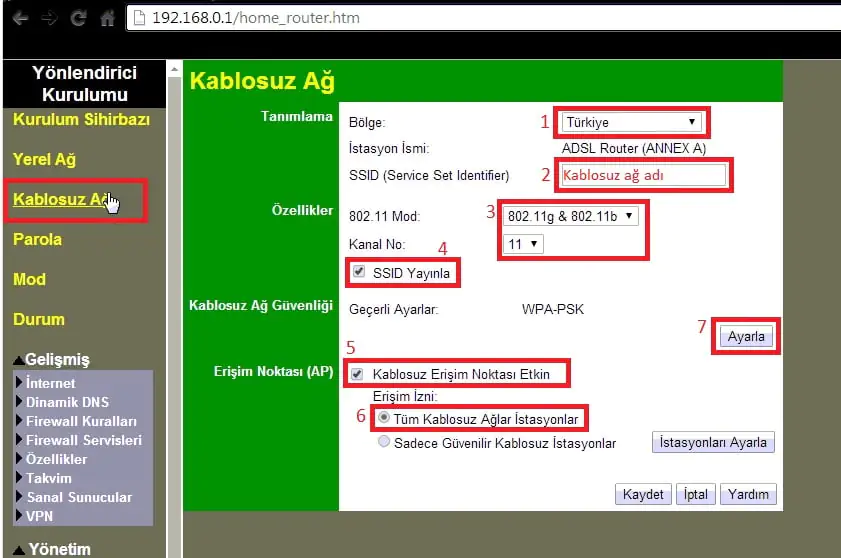Select Sadece Güvenilir Kablosuz İstasyonlar radio
This screenshot has height=558, width=841.
(x=383, y=441)
